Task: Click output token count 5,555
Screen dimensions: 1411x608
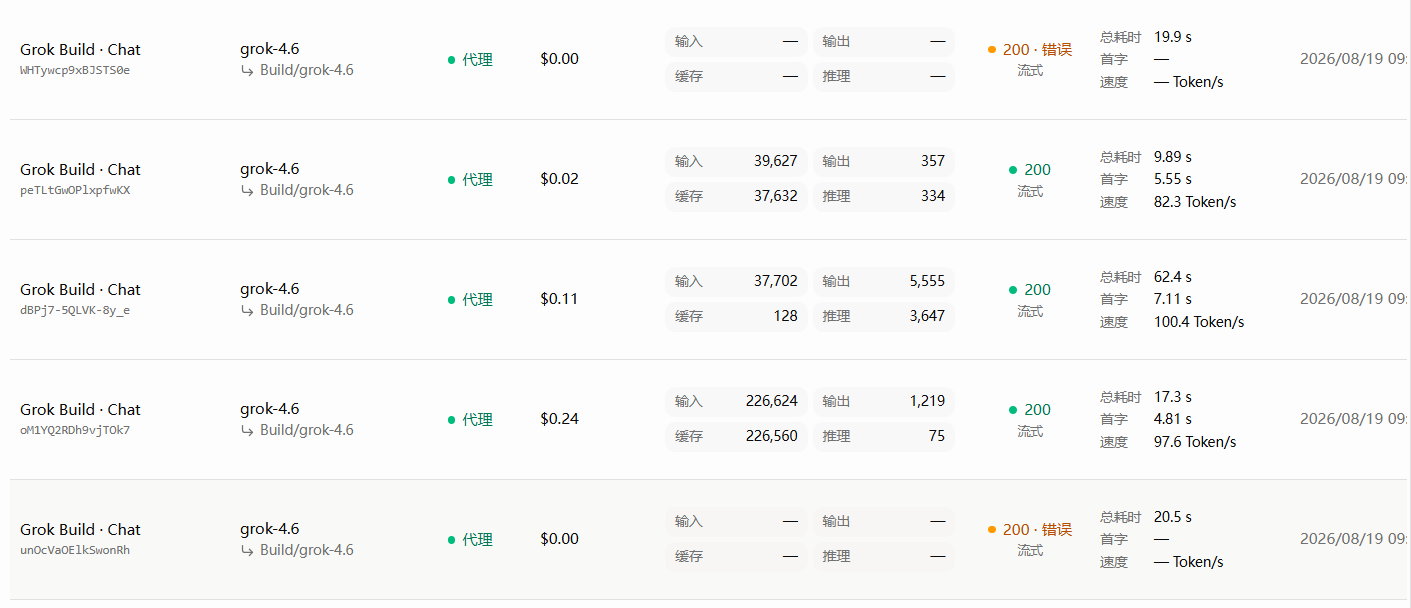Action: tap(927, 281)
